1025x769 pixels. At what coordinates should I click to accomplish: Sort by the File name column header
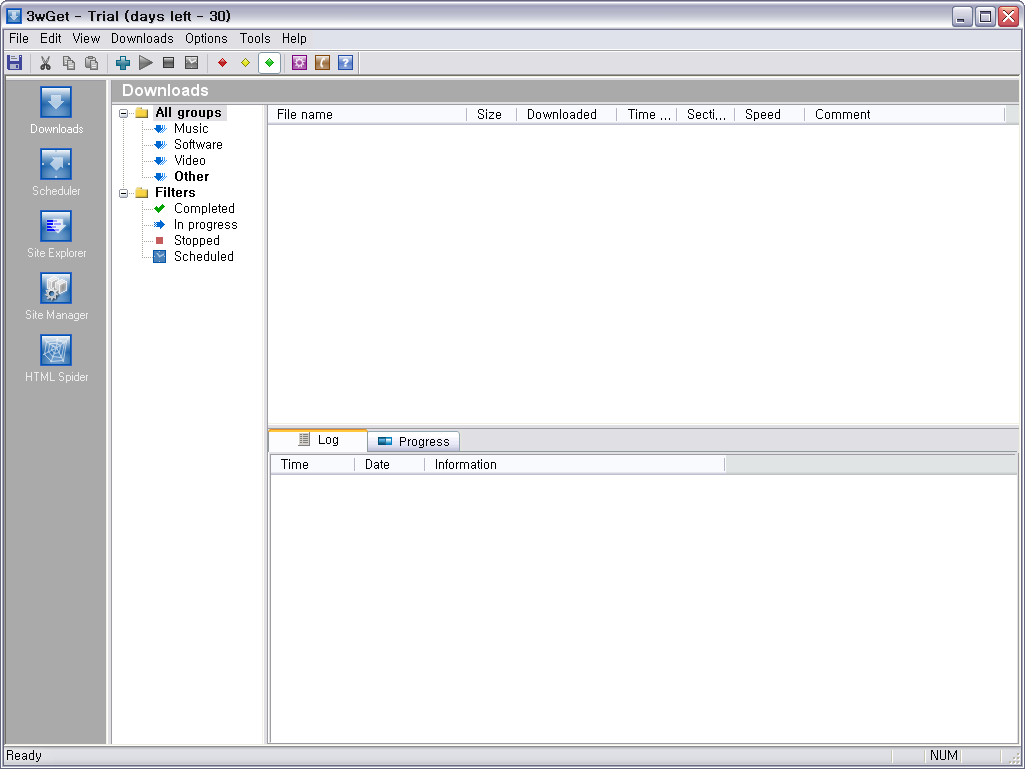[367, 114]
